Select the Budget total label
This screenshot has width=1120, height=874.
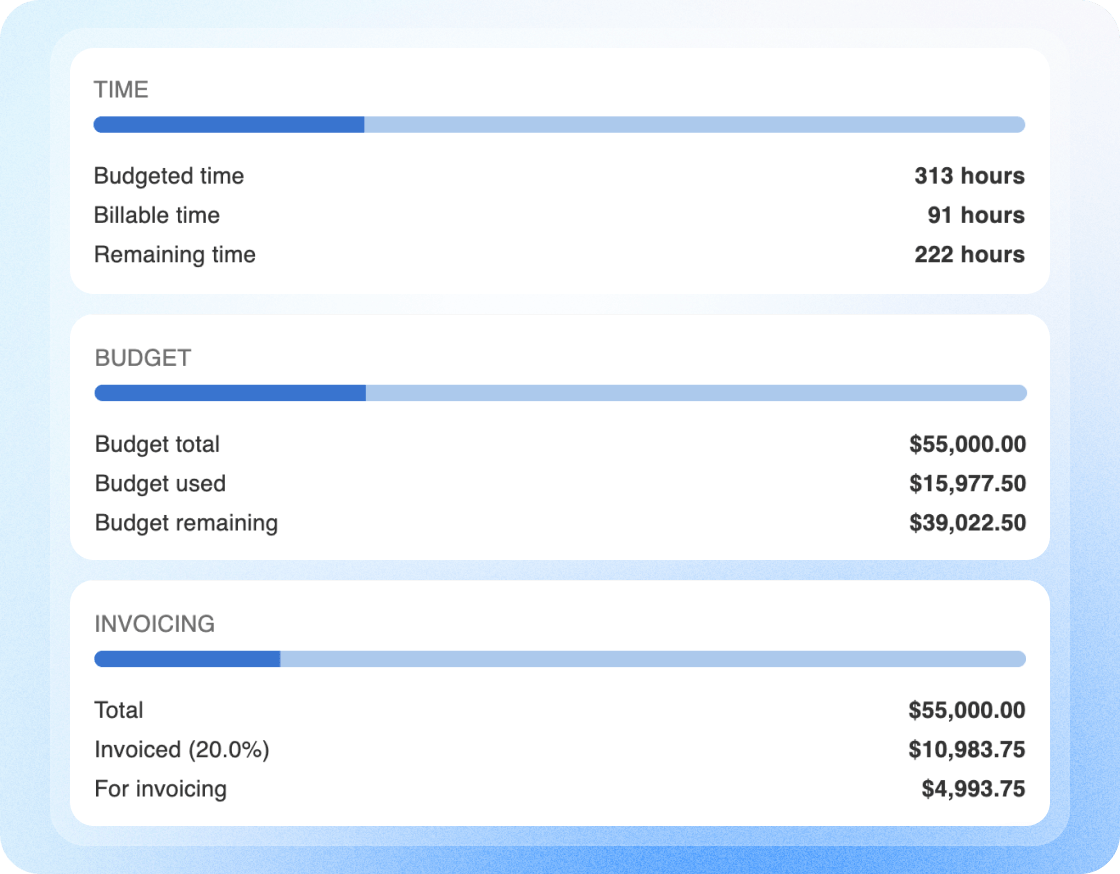tap(157, 444)
